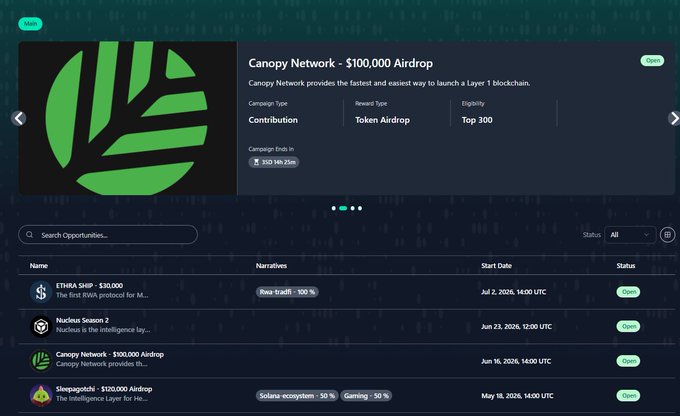Image resolution: width=680 pixels, height=416 pixels.
Task: Click the search magnifier icon
Action: pyautogui.click(x=29, y=235)
